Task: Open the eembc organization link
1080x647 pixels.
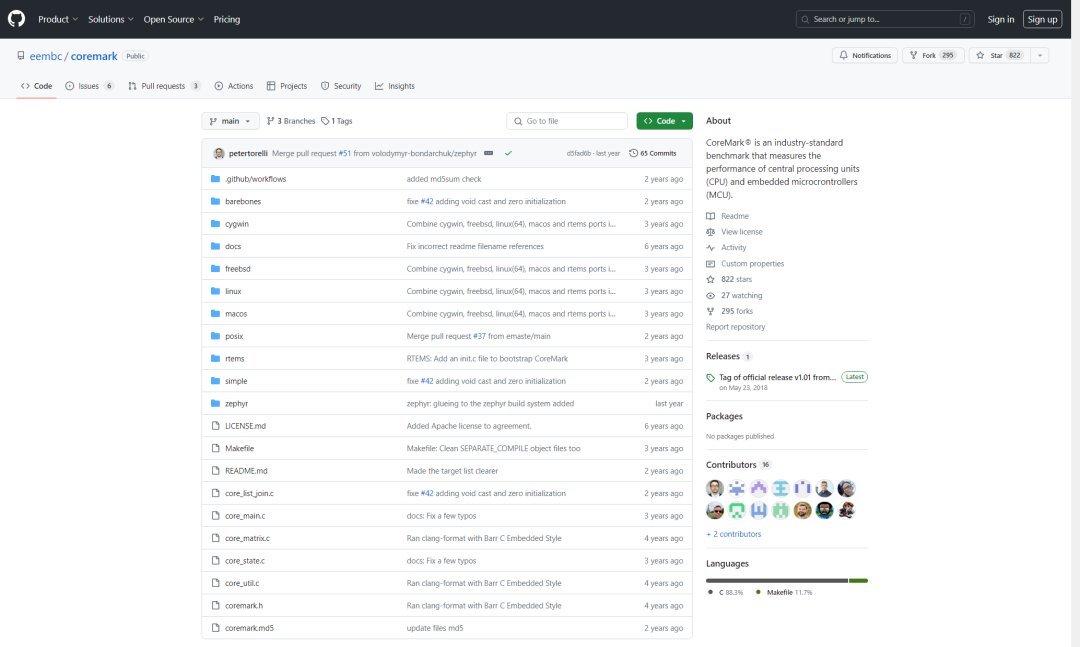Action: 45,57
